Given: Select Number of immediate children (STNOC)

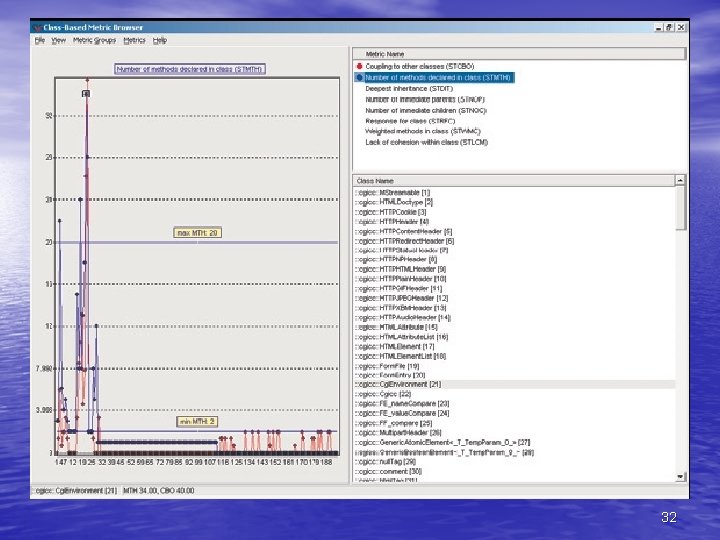Looking at the screenshot, I should point(426,111).
